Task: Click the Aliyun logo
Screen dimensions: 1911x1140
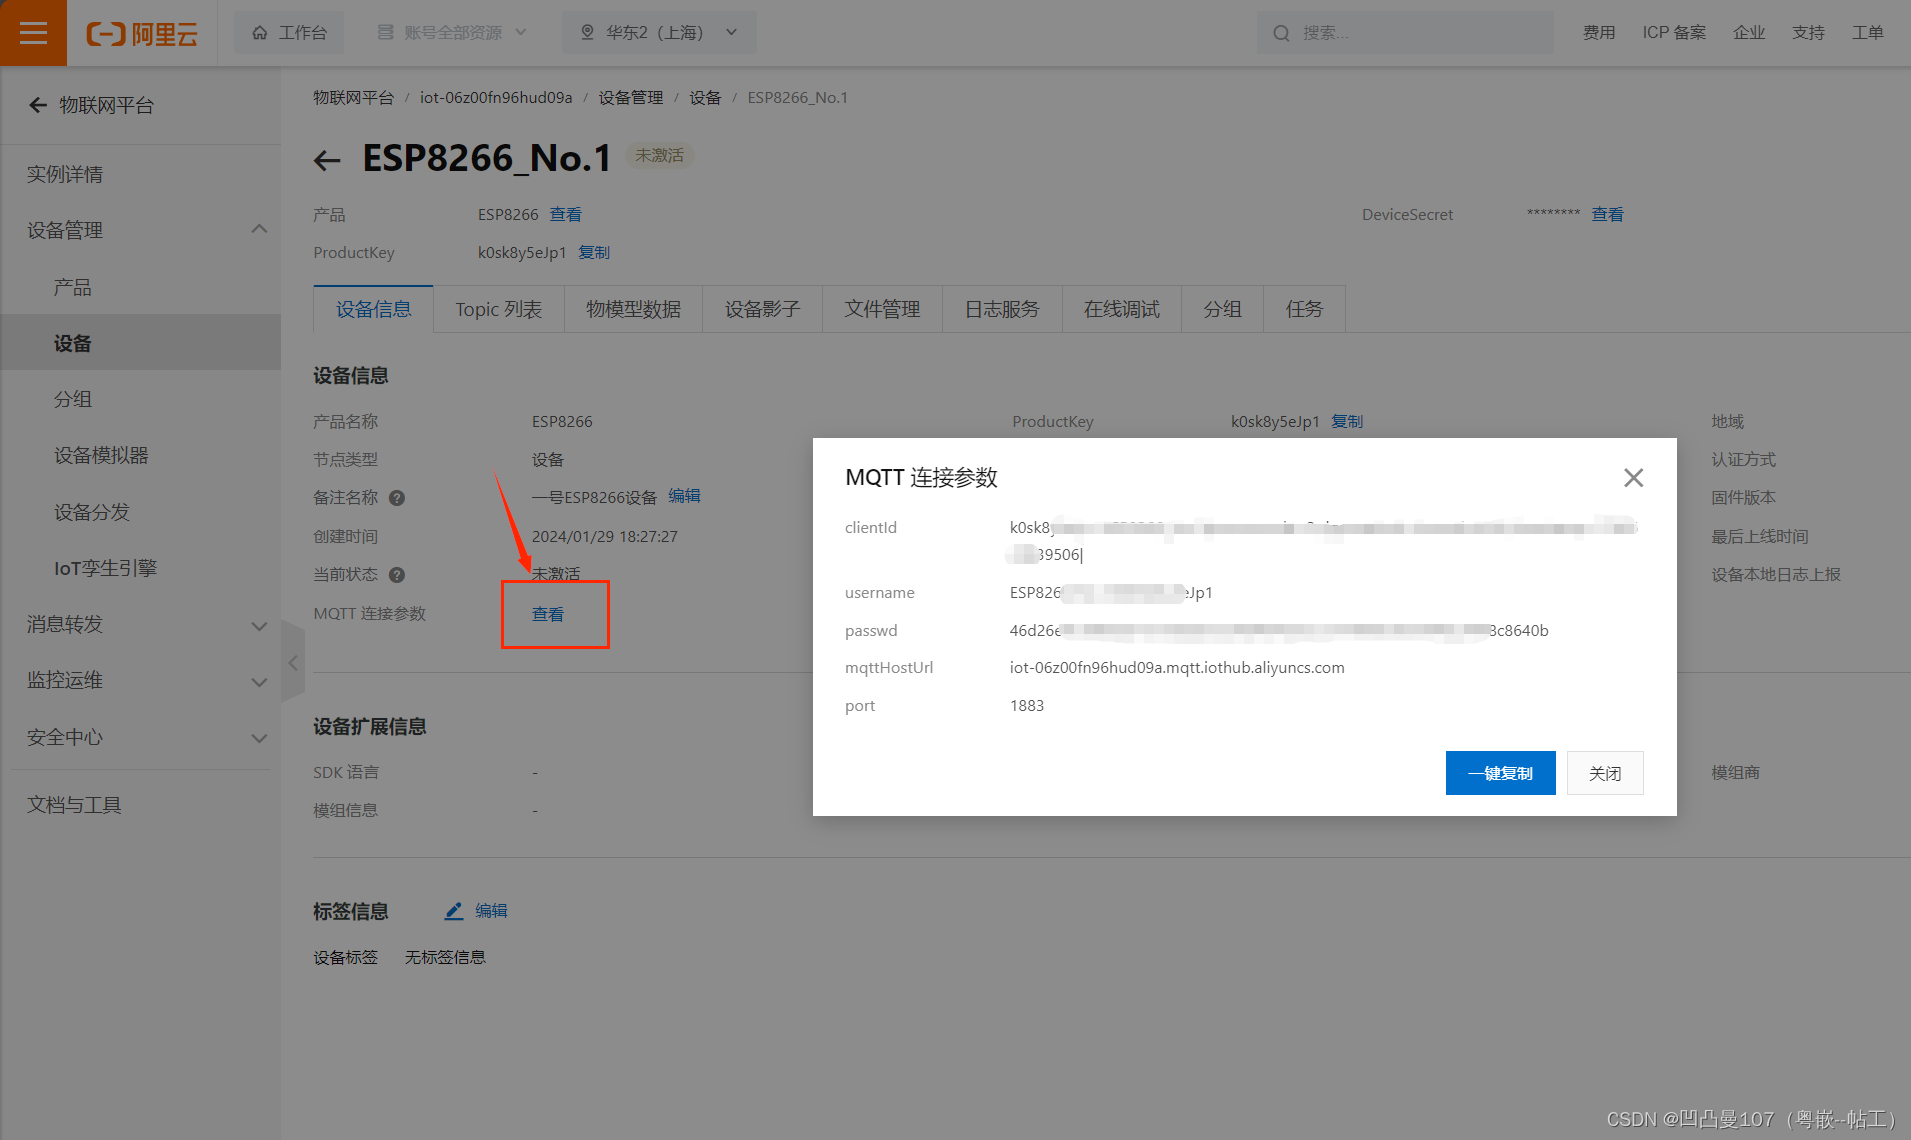Action: click(x=141, y=32)
